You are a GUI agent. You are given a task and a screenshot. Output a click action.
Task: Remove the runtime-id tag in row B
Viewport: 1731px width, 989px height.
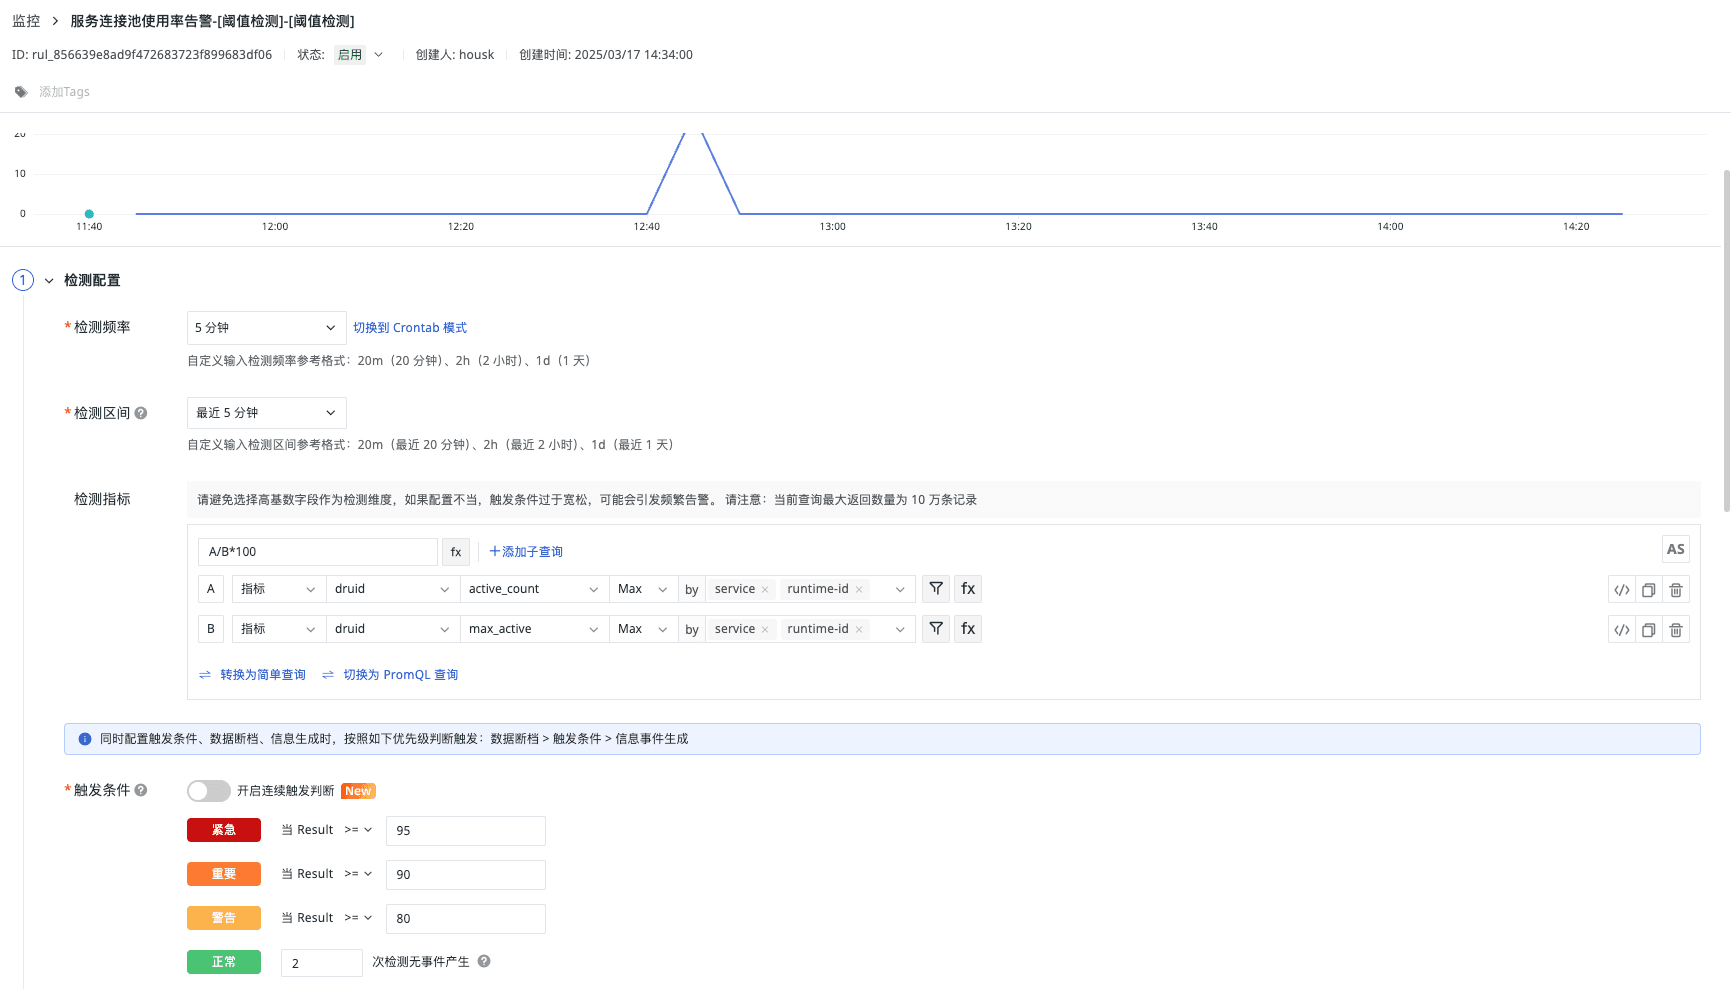[x=859, y=630]
